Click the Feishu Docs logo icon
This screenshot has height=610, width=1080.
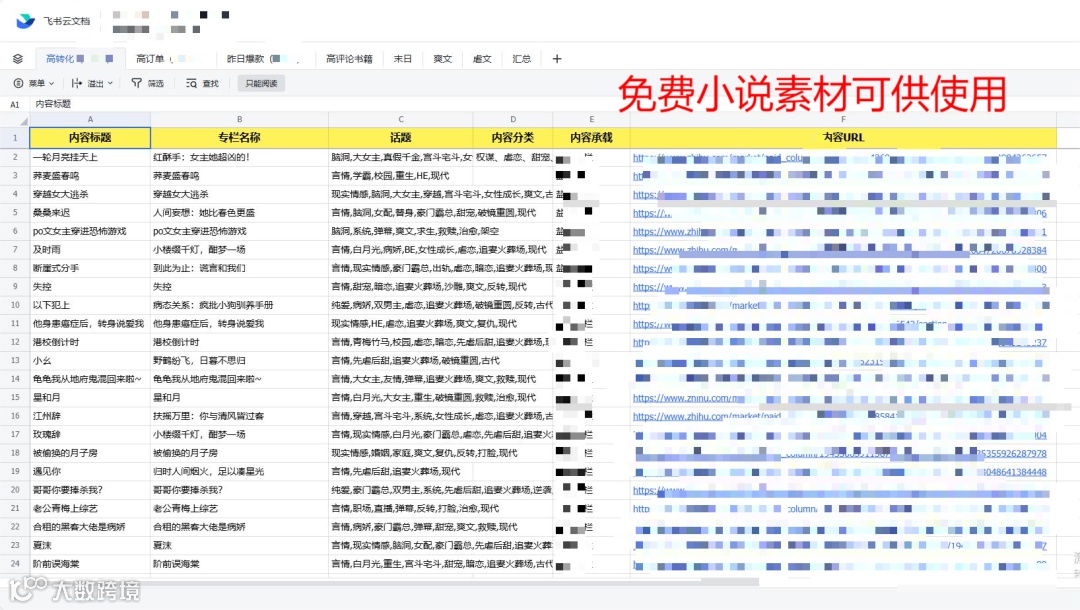25,21
